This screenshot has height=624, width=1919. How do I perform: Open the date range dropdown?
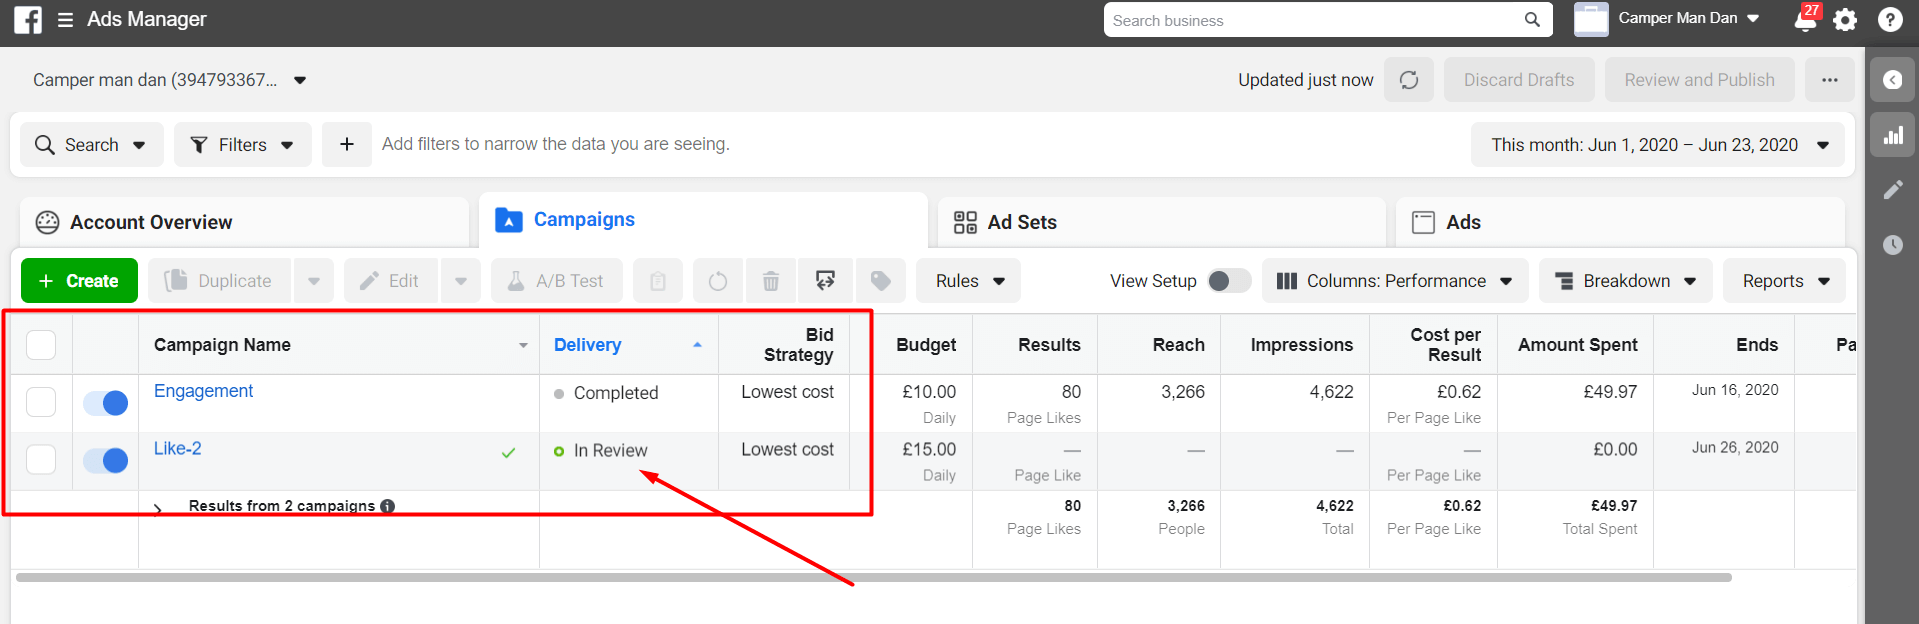click(1658, 145)
